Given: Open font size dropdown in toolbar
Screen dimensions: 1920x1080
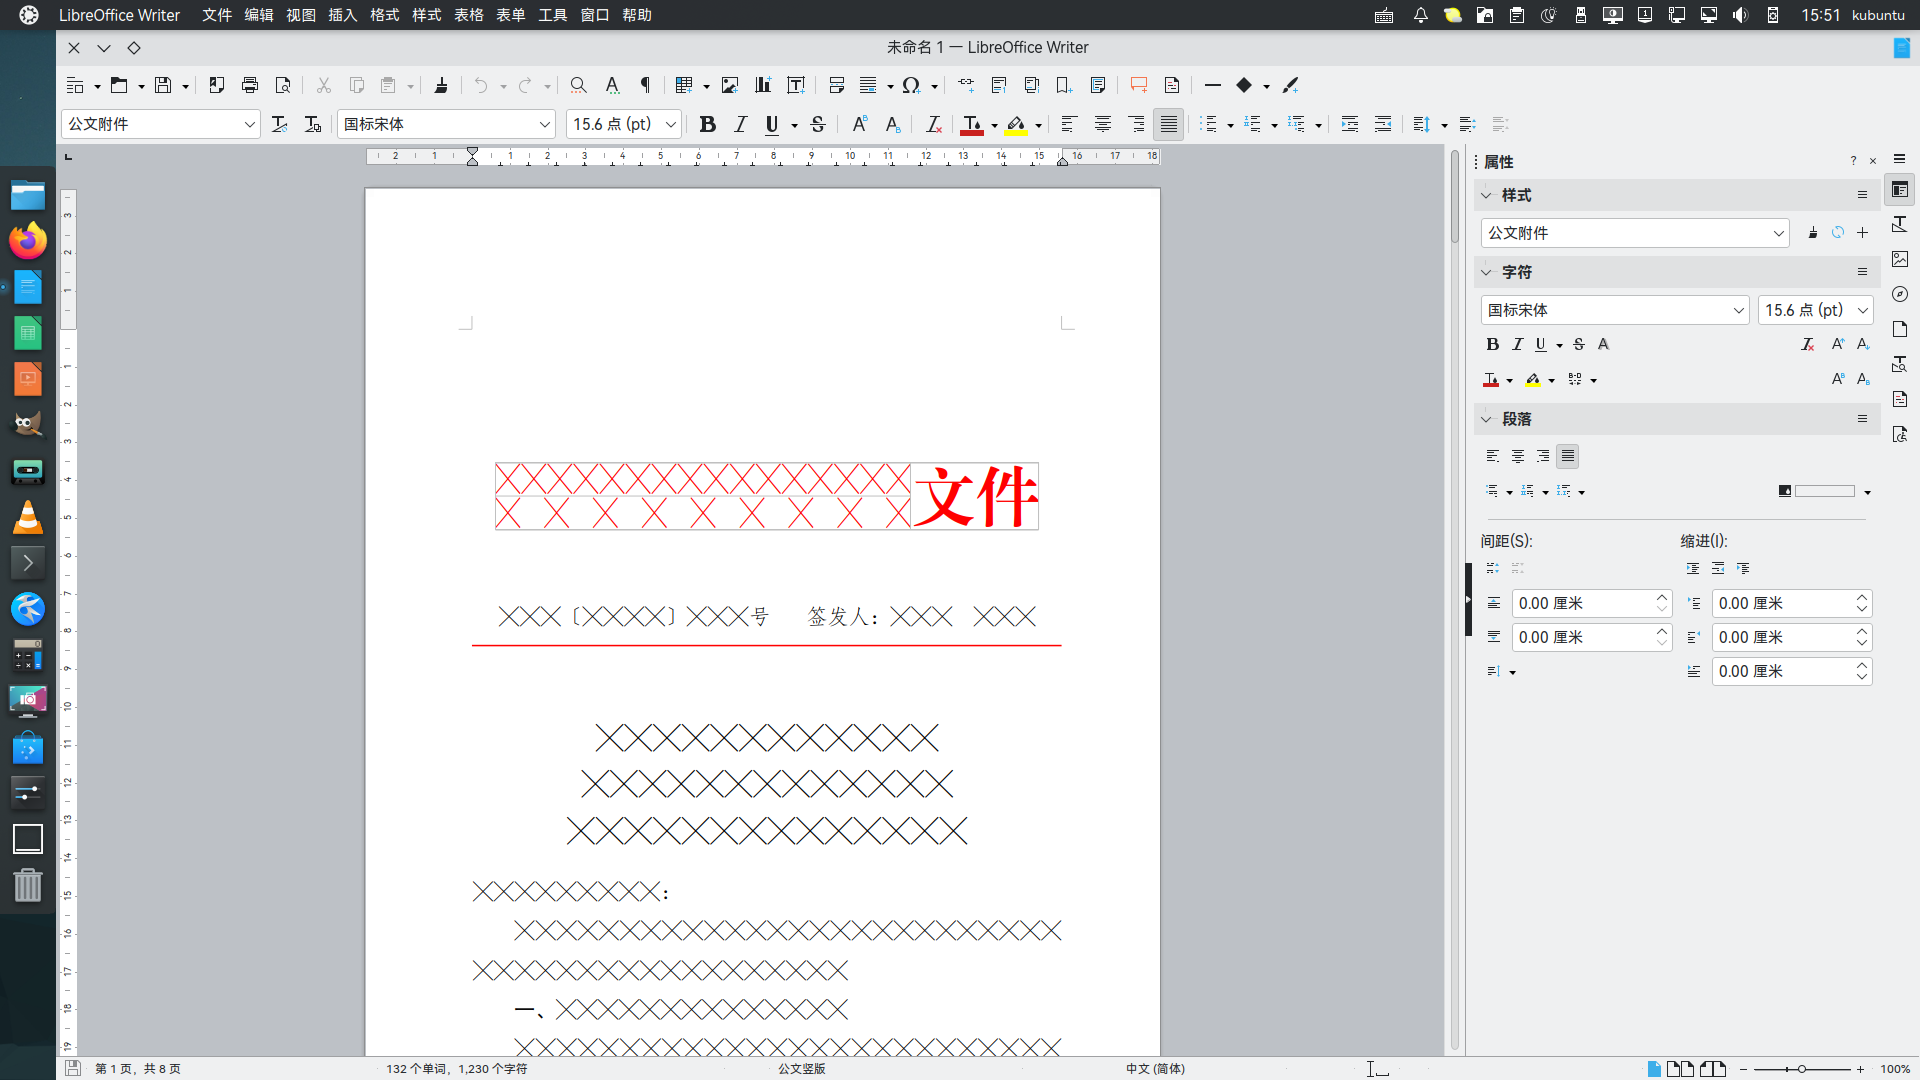Looking at the screenshot, I should [671, 124].
